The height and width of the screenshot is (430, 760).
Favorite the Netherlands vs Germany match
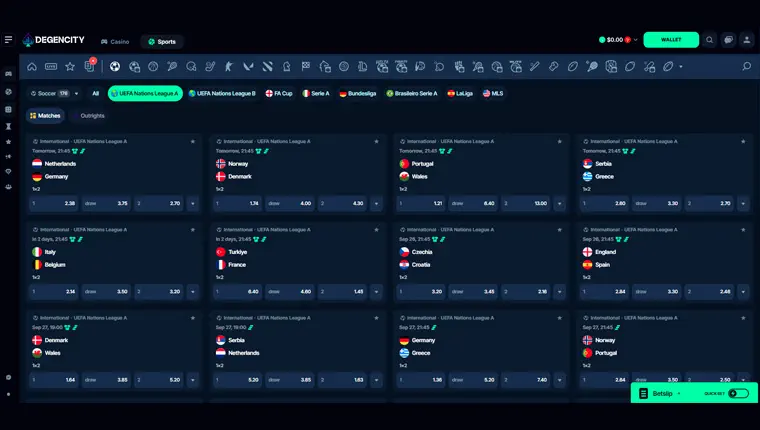[193, 142]
